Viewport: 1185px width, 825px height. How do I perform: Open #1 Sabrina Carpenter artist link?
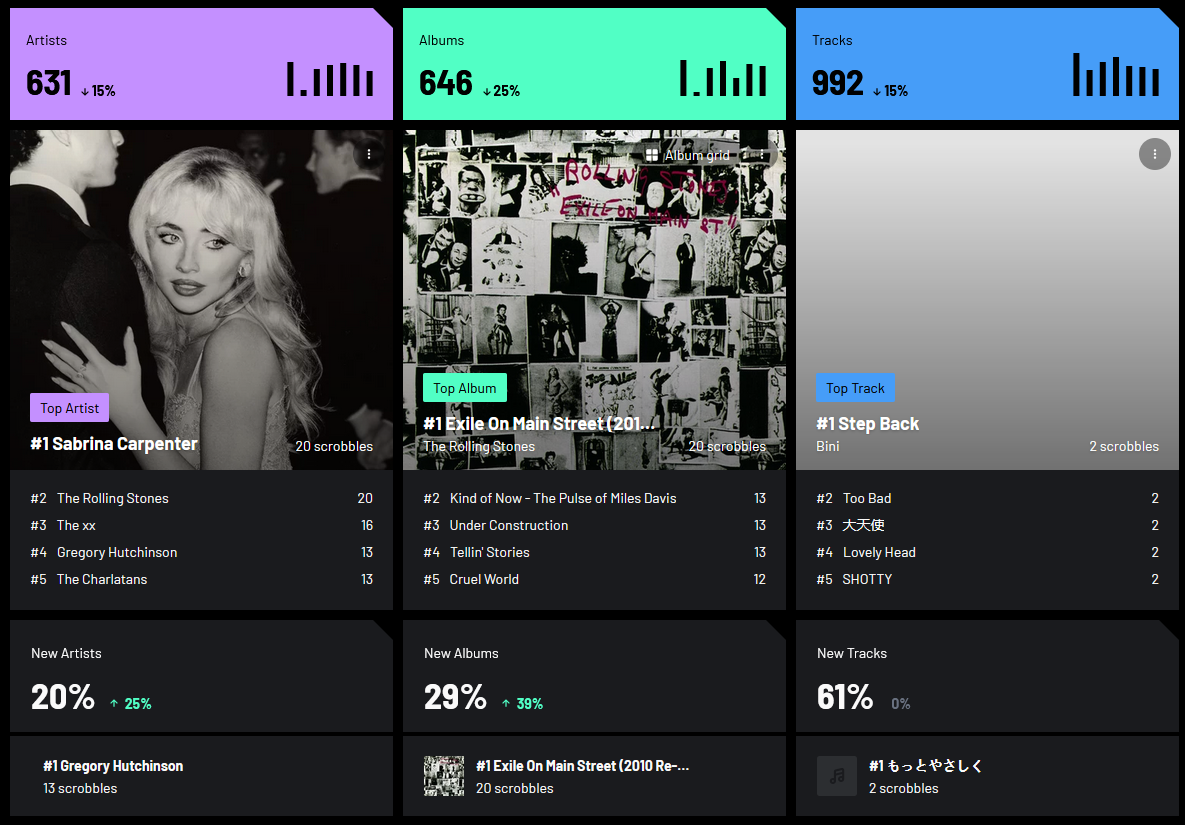tap(114, 443)
